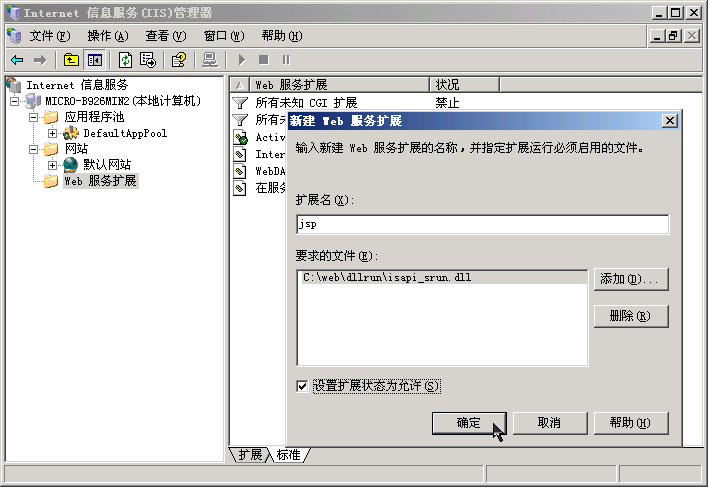Click the sort arrow column header

[x=240, y=85]
